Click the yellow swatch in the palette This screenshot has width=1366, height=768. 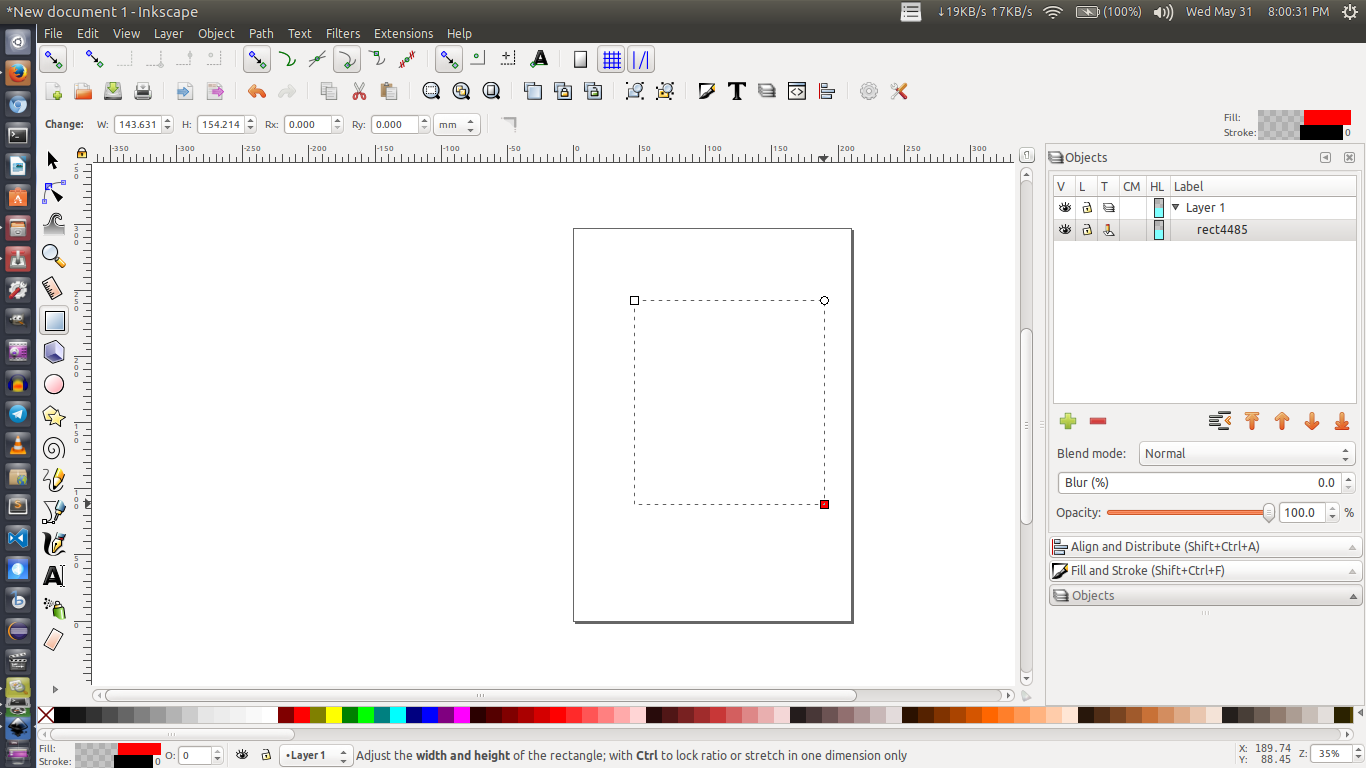[x=333, y=715]
